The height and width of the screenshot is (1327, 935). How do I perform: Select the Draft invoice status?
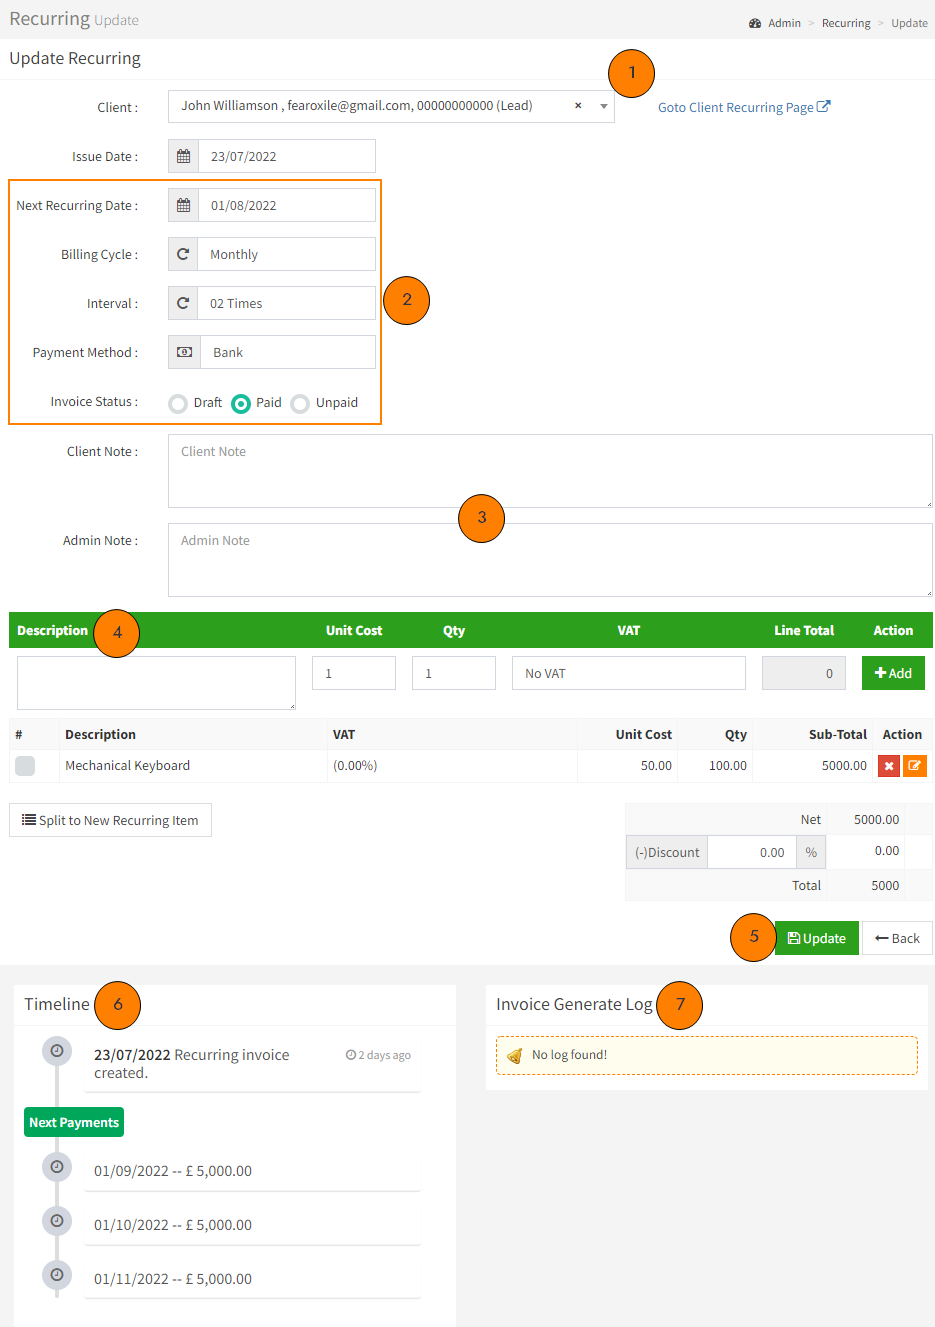point(178,403)
